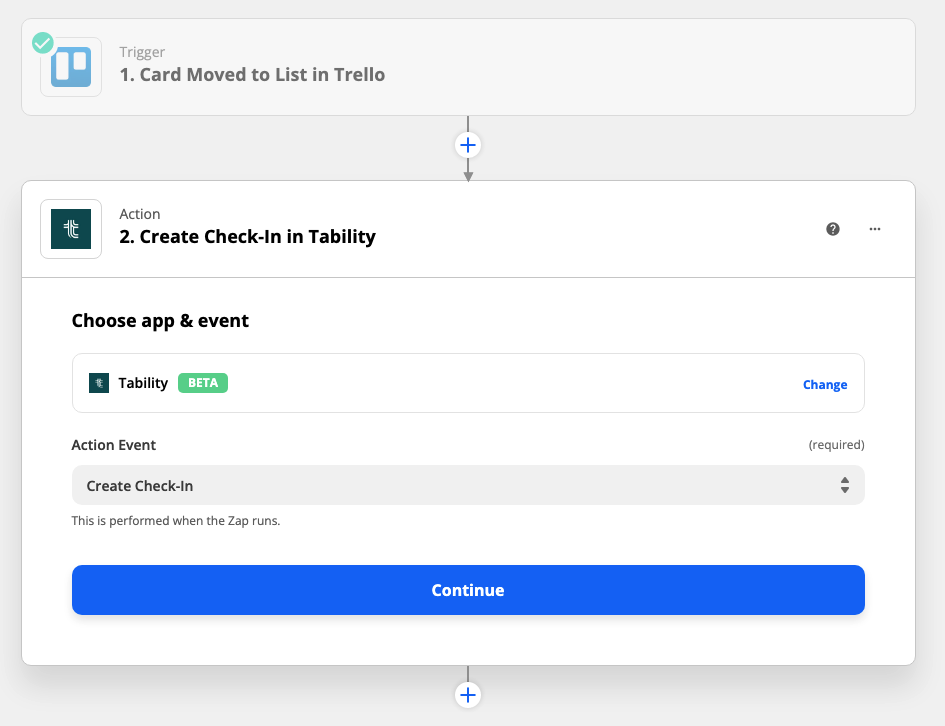Click the Choose app & event section heading
Screen dimensions: 945x726
pyautogui.click(x=160, y=321)
